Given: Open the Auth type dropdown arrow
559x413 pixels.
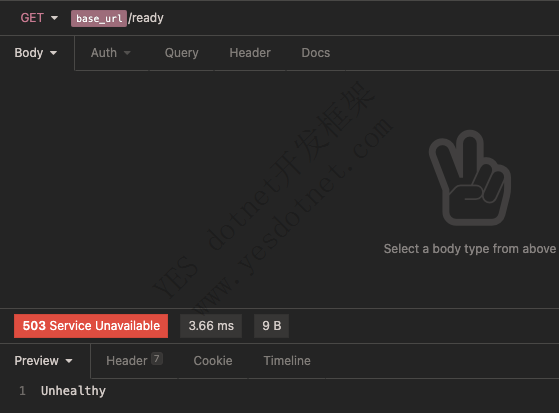Looking at the screenshot, I should coord(127,53).
